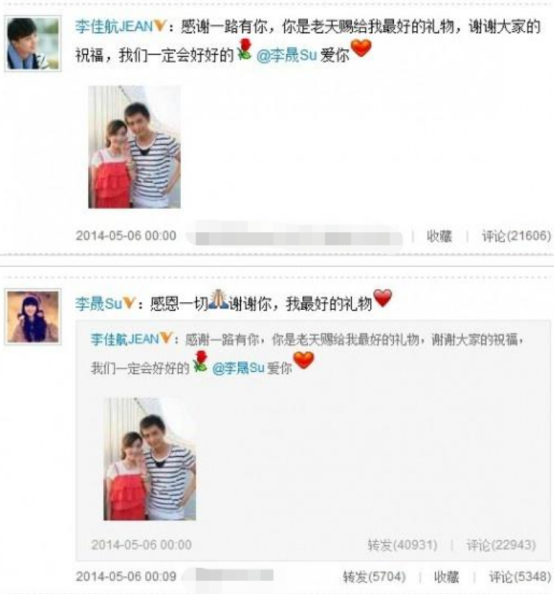Viewport: 554px width, 595px height.
Task: Click the verified V badge in the quoted post
Action: [x=166, y=338]
